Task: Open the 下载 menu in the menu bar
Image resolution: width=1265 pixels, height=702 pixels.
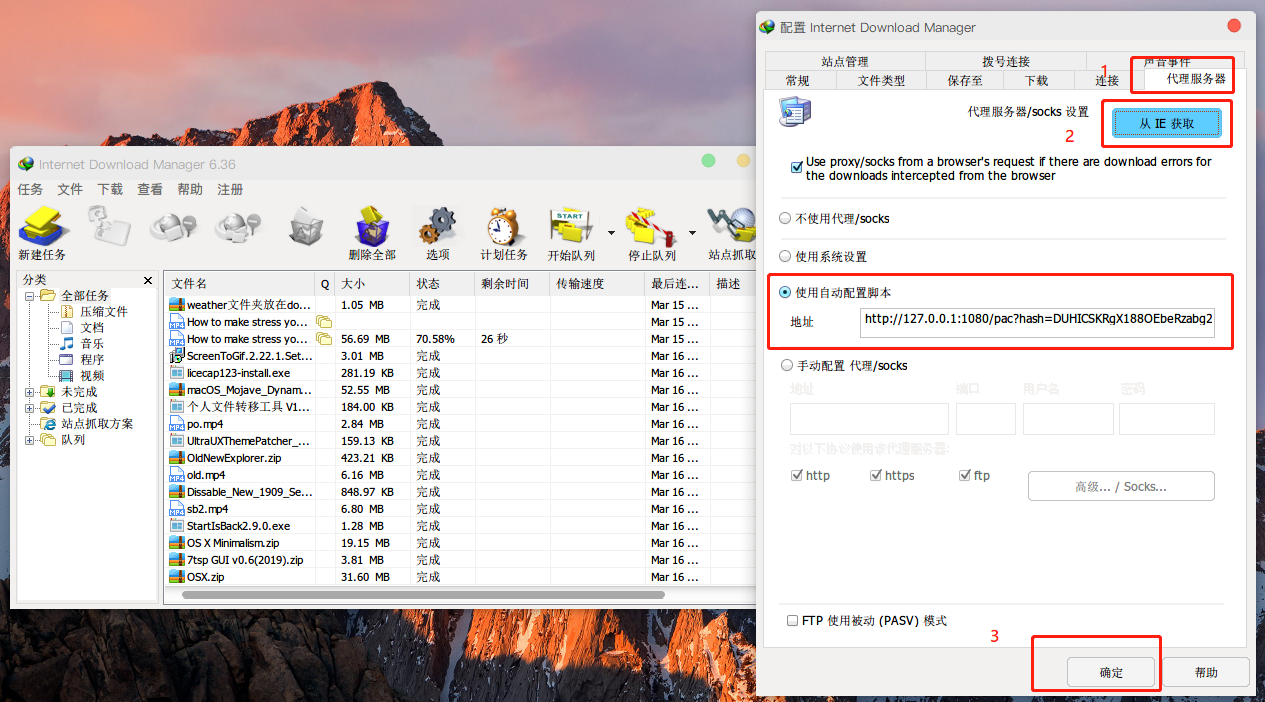Action: coord(110,189)
